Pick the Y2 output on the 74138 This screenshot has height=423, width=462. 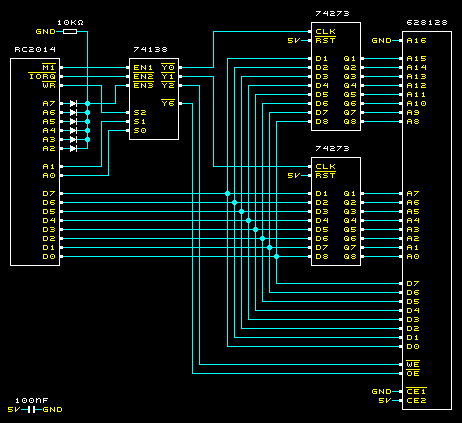click(x=168, y=85)
